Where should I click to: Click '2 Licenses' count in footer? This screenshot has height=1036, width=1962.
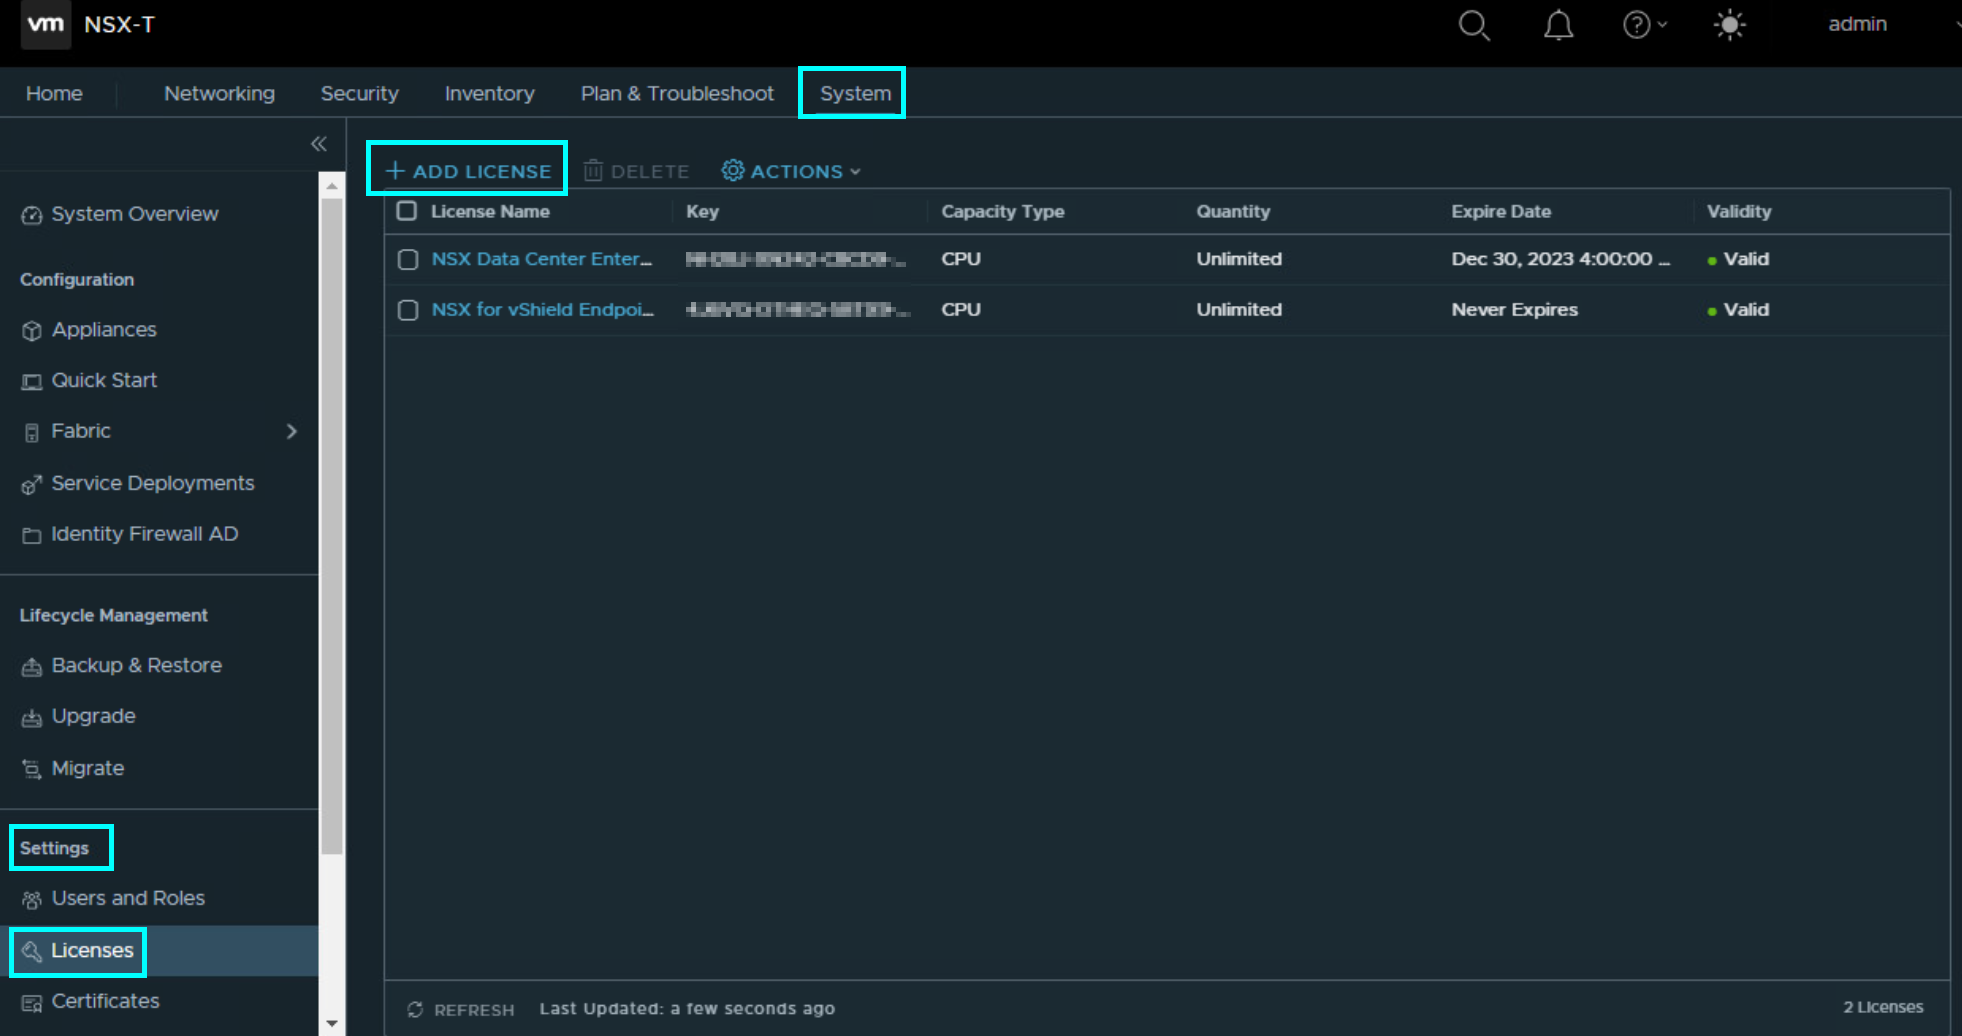pyautogui.click(x=1883, y=1007)
